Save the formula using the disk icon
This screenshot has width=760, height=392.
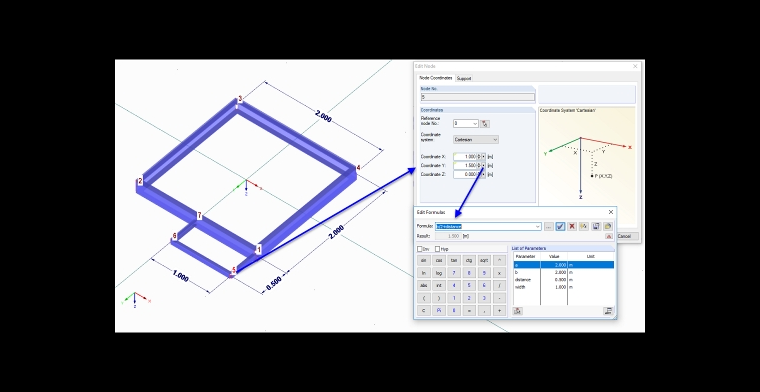(596, 226)
